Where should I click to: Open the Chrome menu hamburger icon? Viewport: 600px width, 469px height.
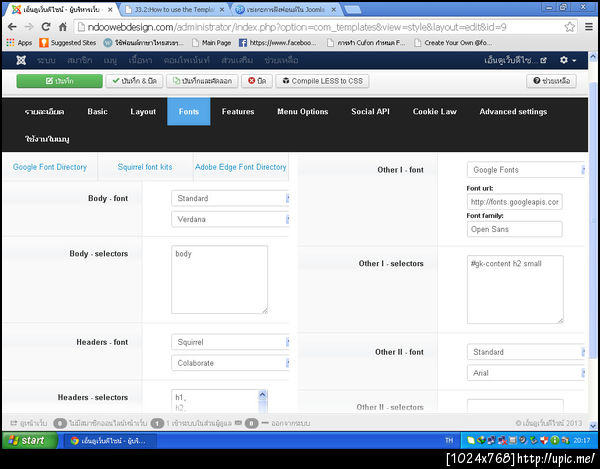[589, 27]
